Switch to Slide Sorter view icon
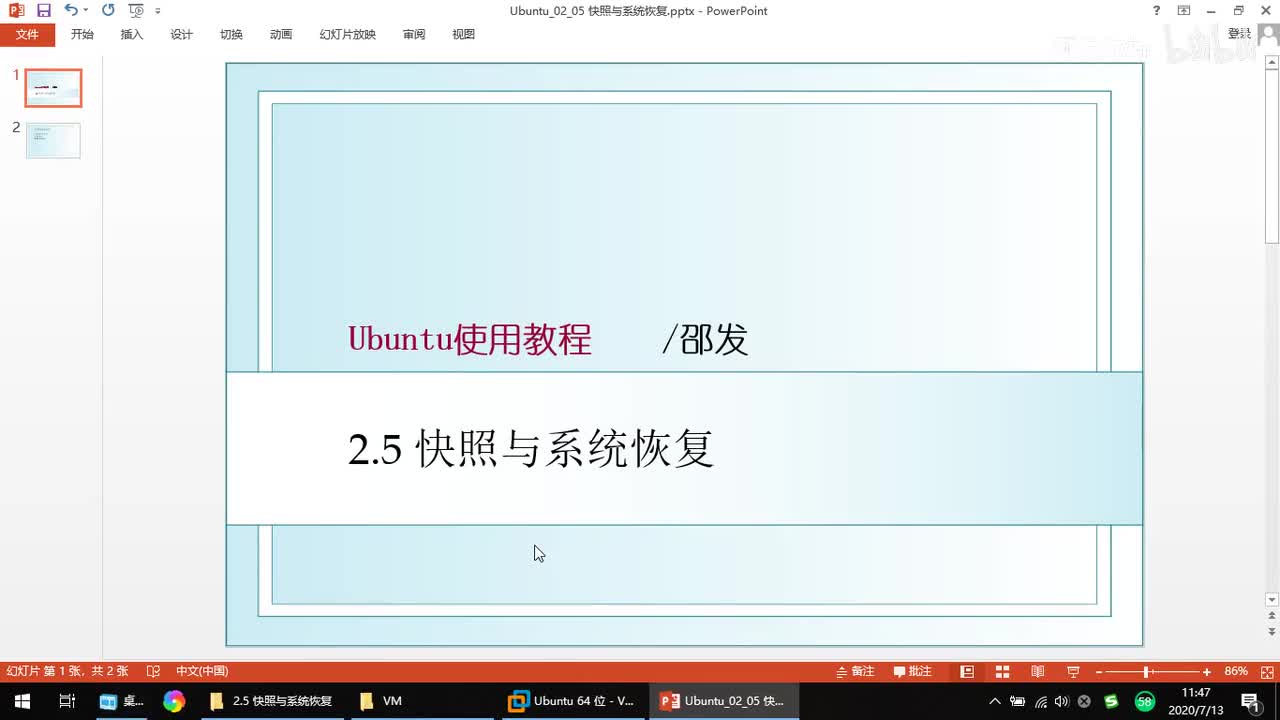The image size is (1280, 720). tap(1002, 671)
